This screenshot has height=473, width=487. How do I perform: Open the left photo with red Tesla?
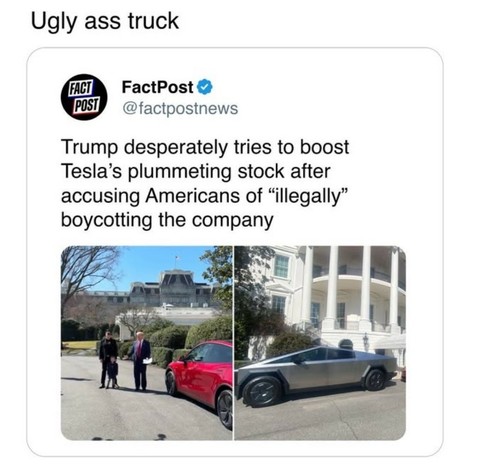pyautogui.click(x=147, y=343)
